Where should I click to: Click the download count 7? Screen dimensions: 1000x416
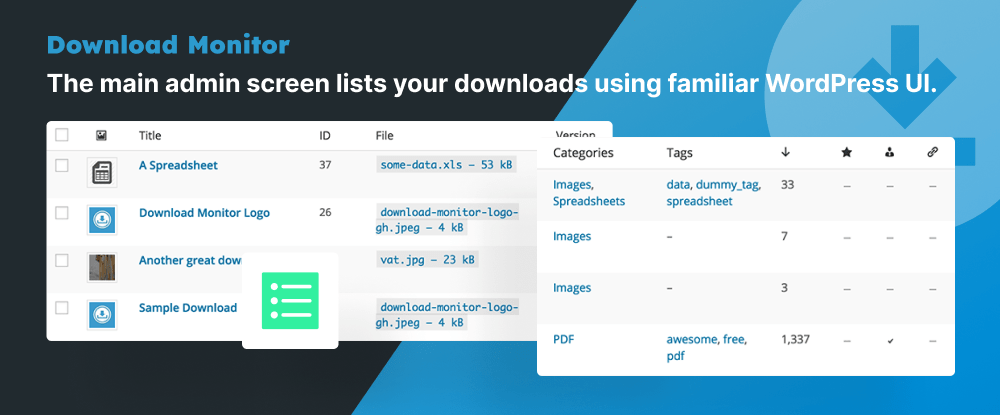click(x=784, y=236)
